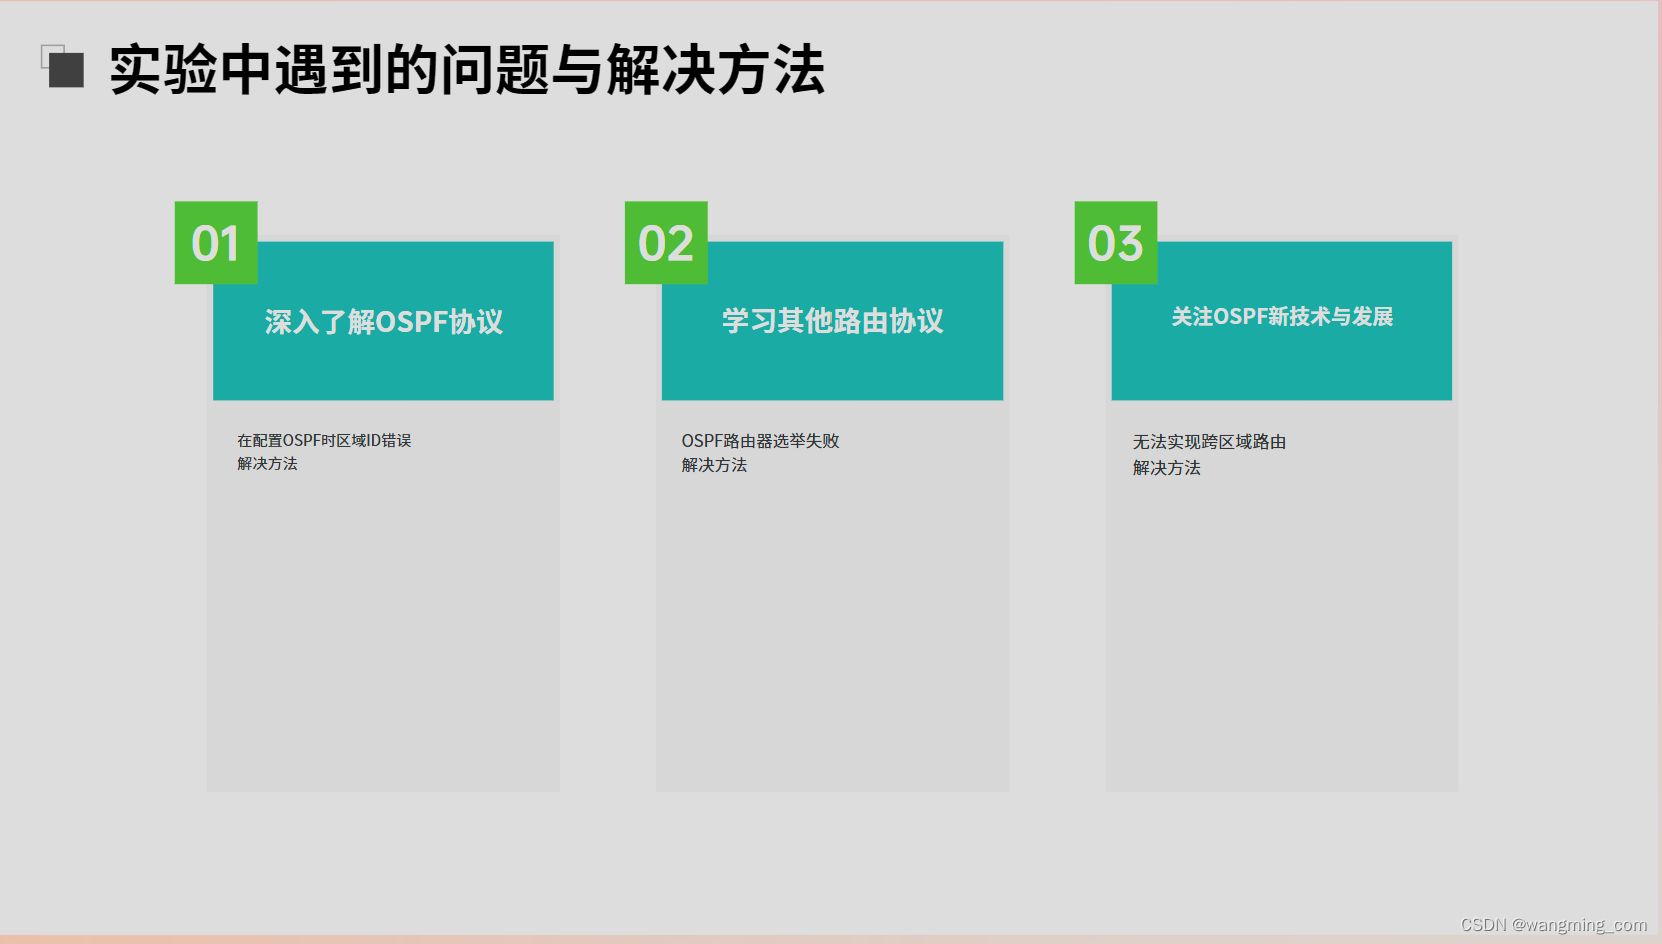Select 解决方法 under 无法实现跨区域路由

tap(1166, 468)
